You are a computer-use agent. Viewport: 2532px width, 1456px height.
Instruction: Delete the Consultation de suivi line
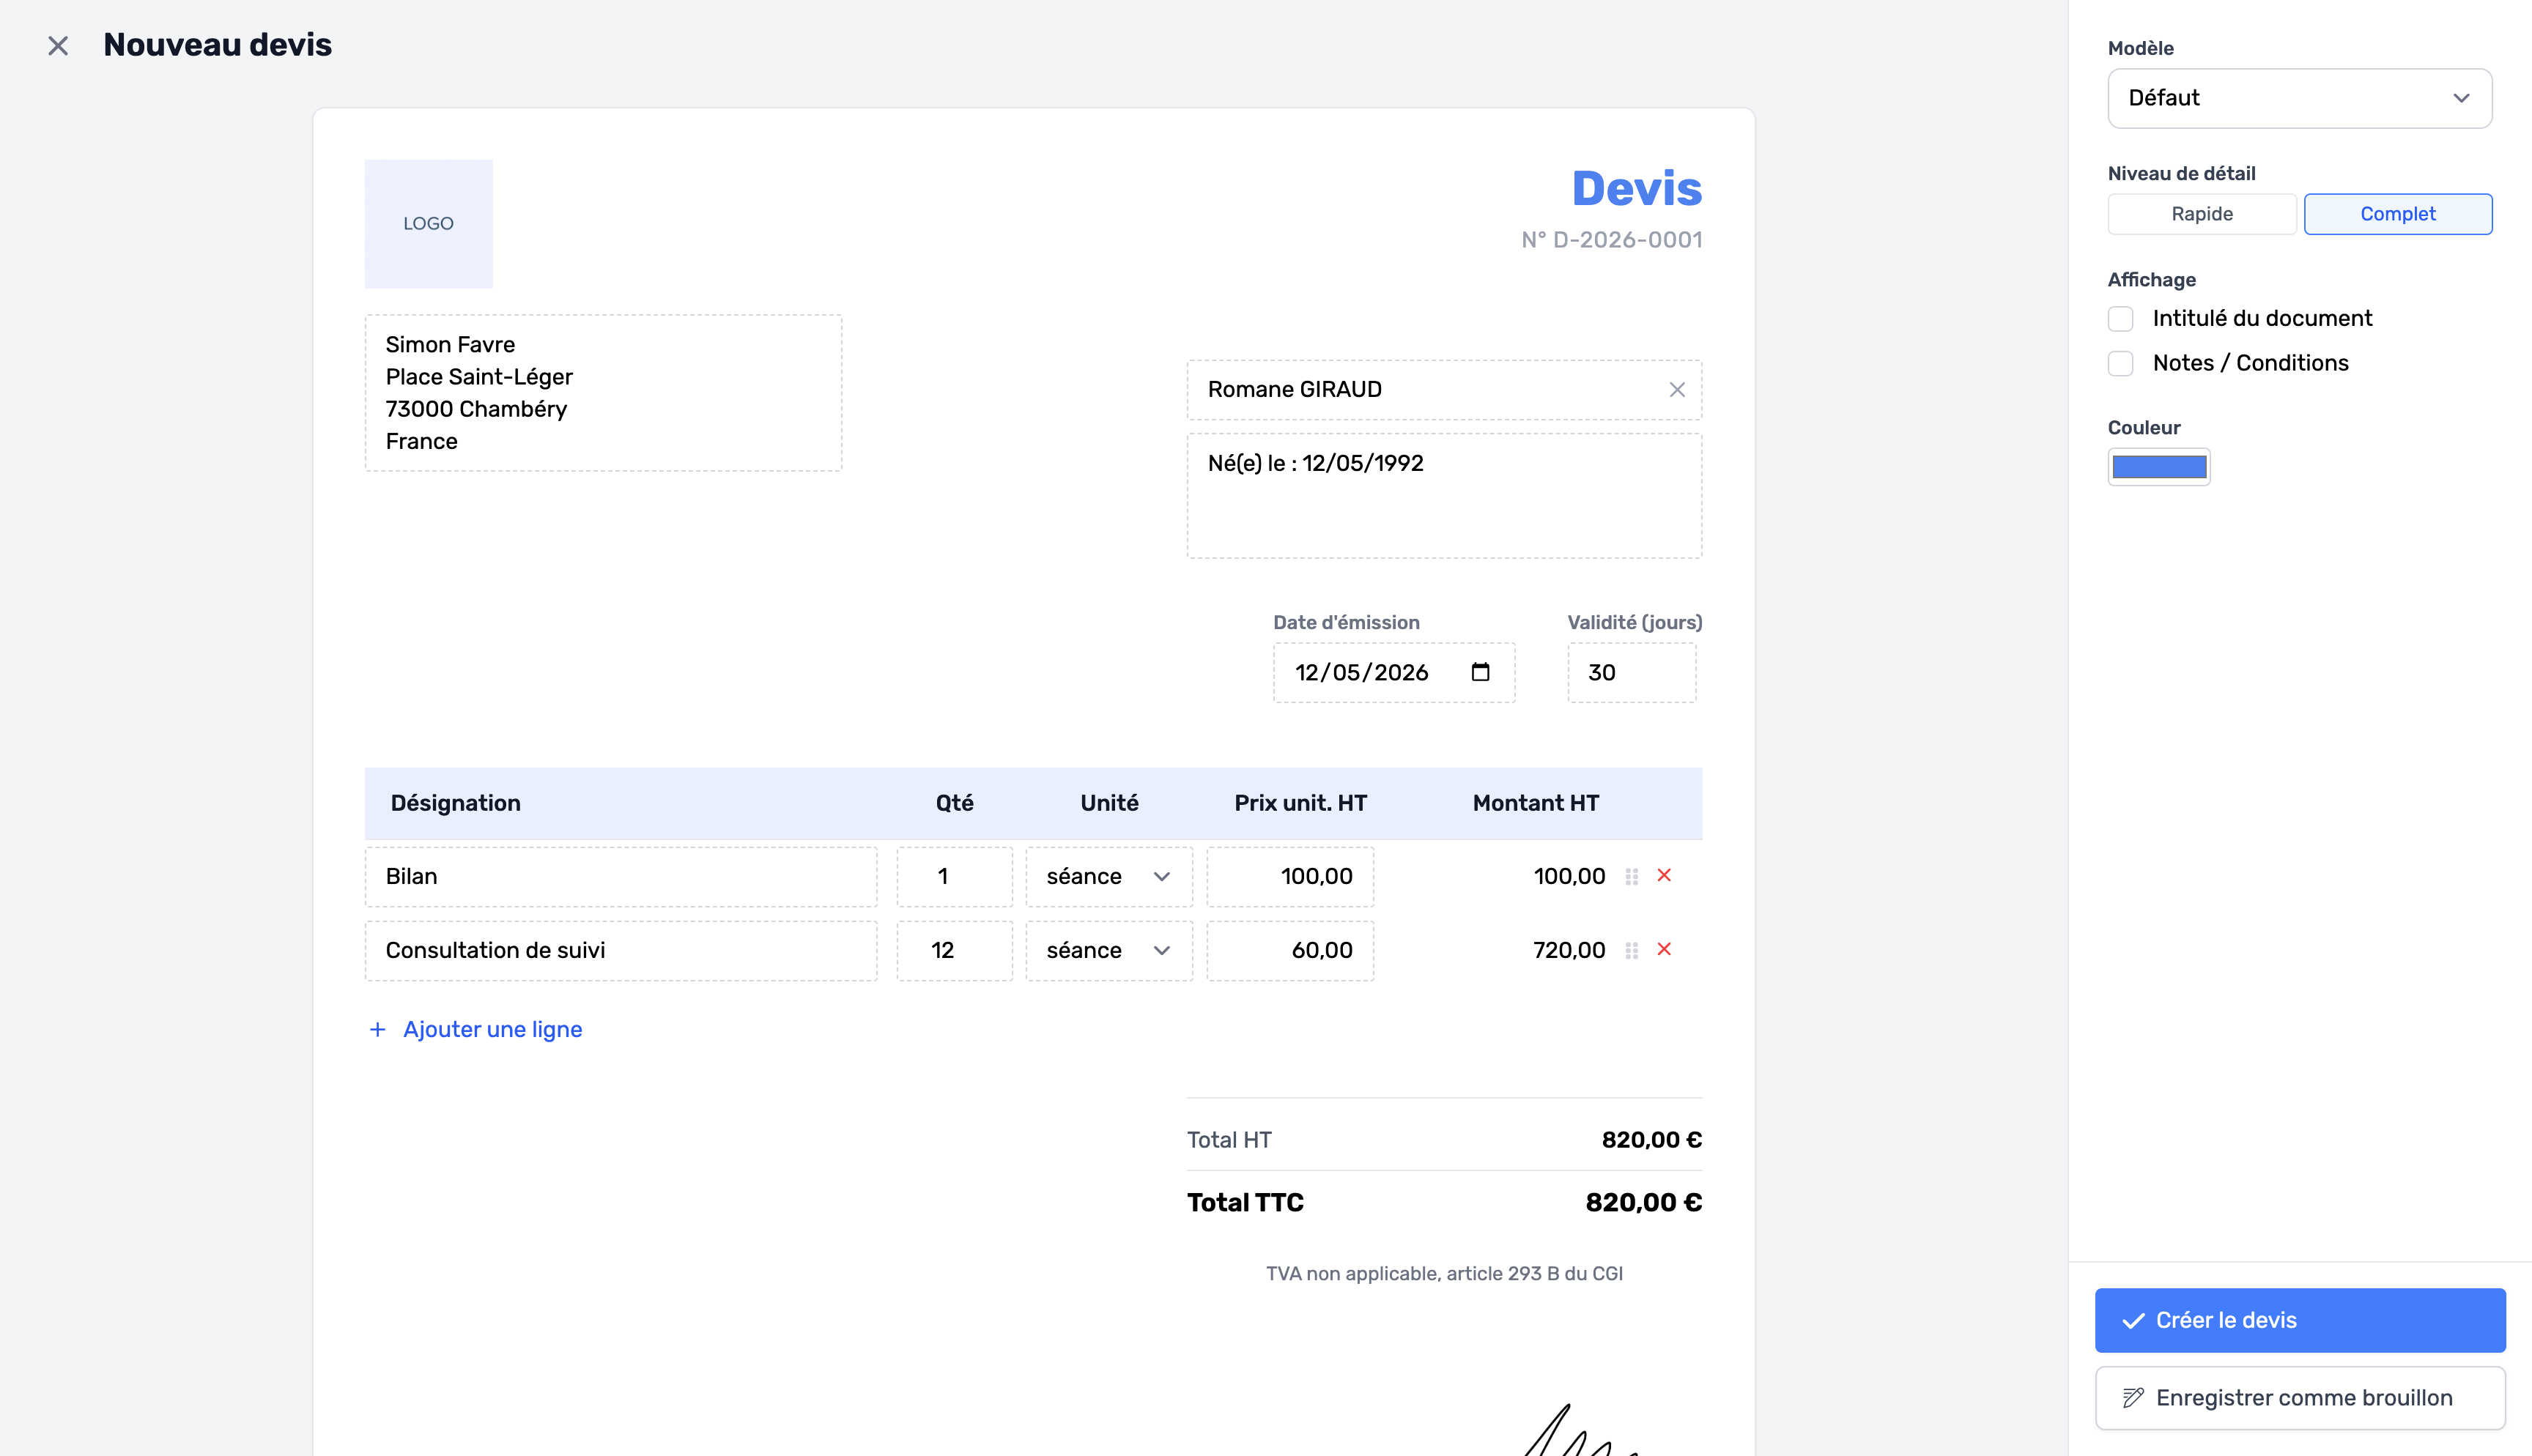[x=1664, y=950]
